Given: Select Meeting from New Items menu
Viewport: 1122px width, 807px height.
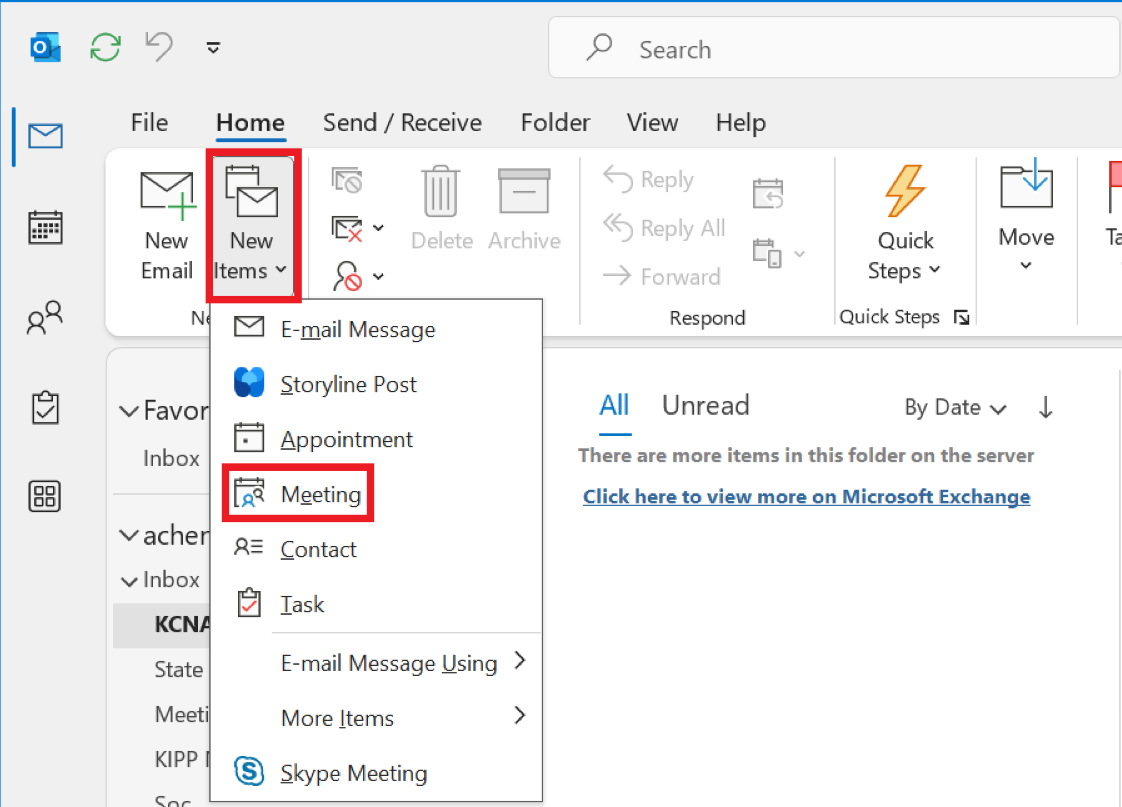Looking at the screenshot, I should pos(320,494).
